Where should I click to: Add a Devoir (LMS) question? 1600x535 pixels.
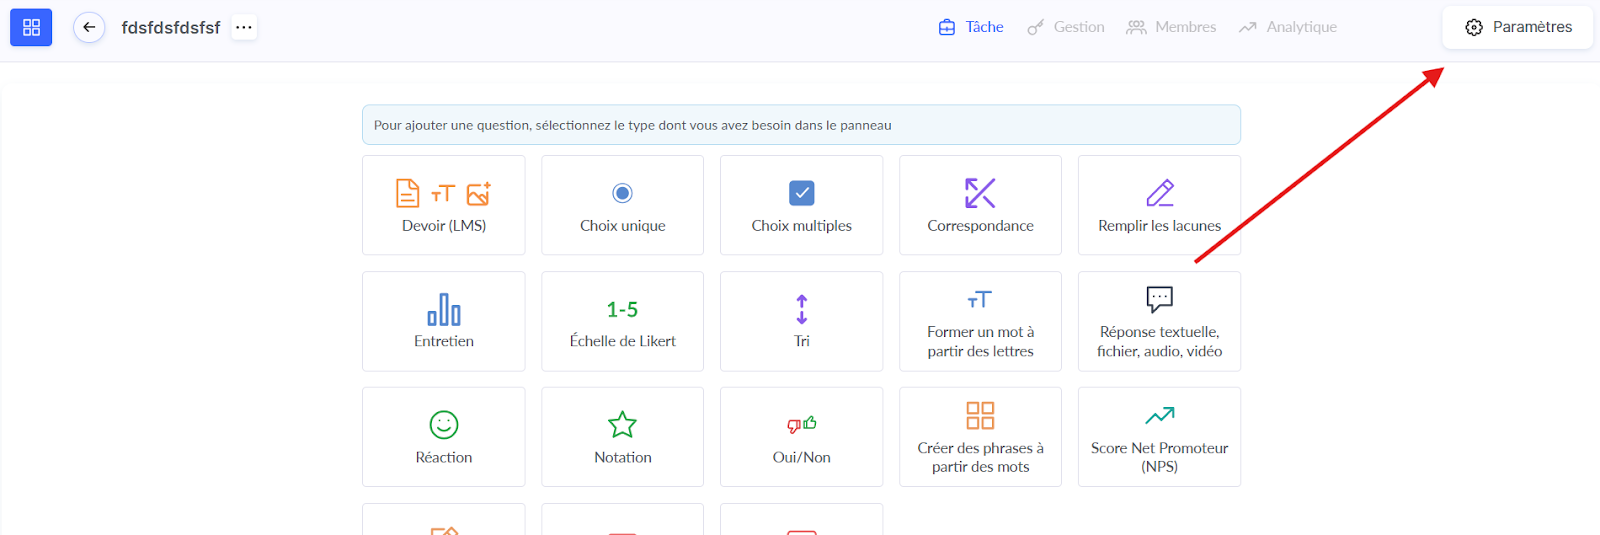[x=444, y=205]
